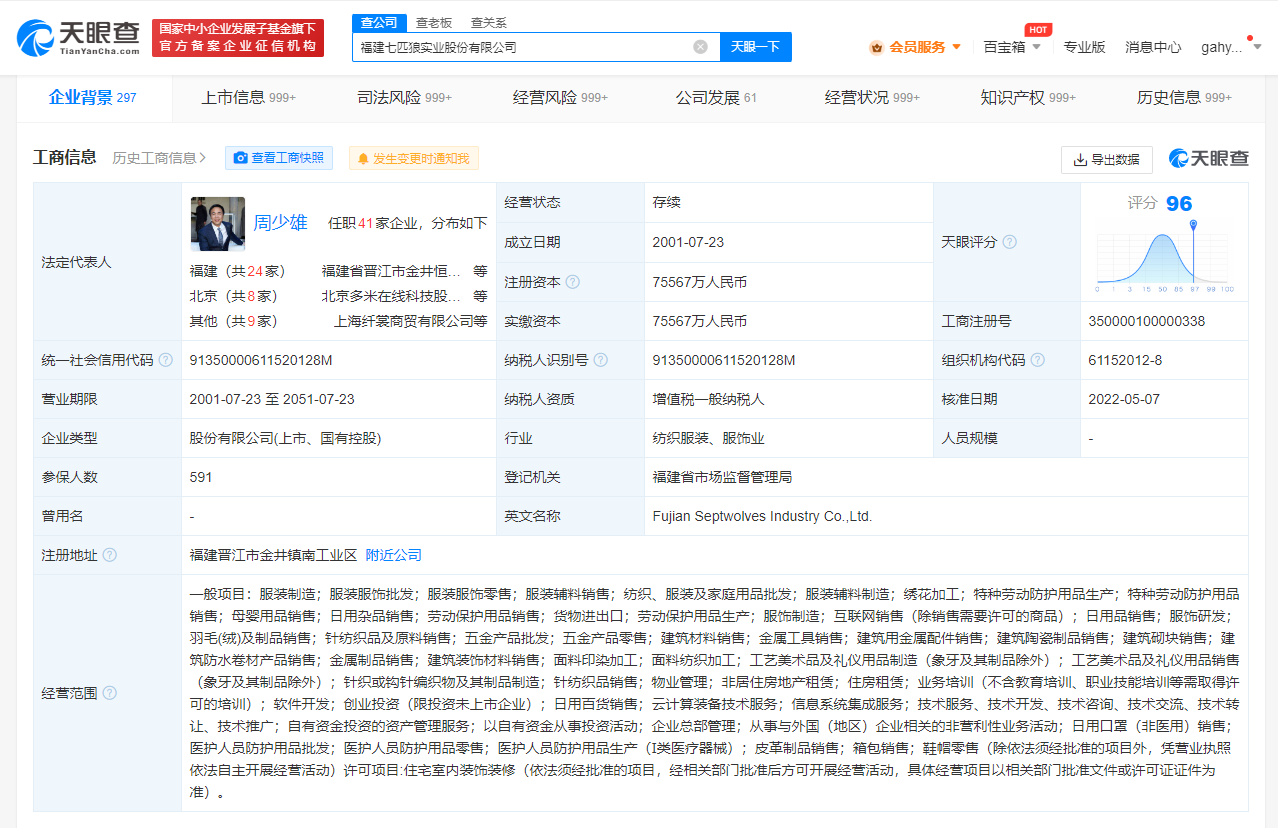Image resolution: width=1278 pixels, height=828 pixels.
Task: Open the 上市信息 tab
Action: coord(248,98)
